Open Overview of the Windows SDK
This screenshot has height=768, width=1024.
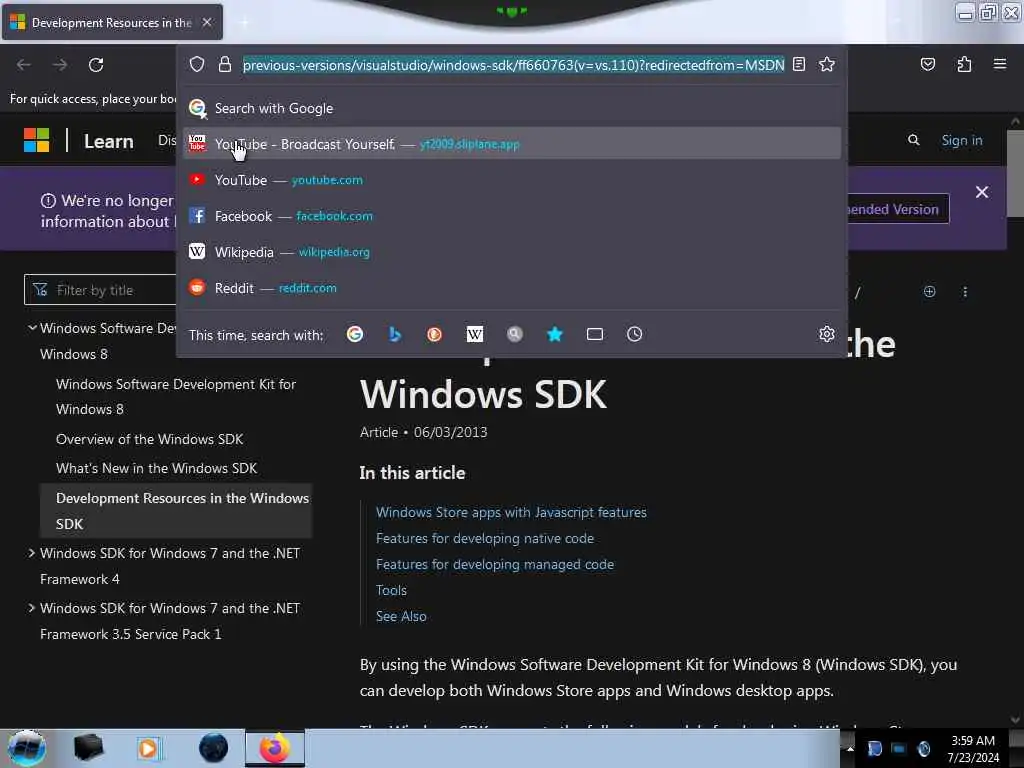[x=150, y=439]
